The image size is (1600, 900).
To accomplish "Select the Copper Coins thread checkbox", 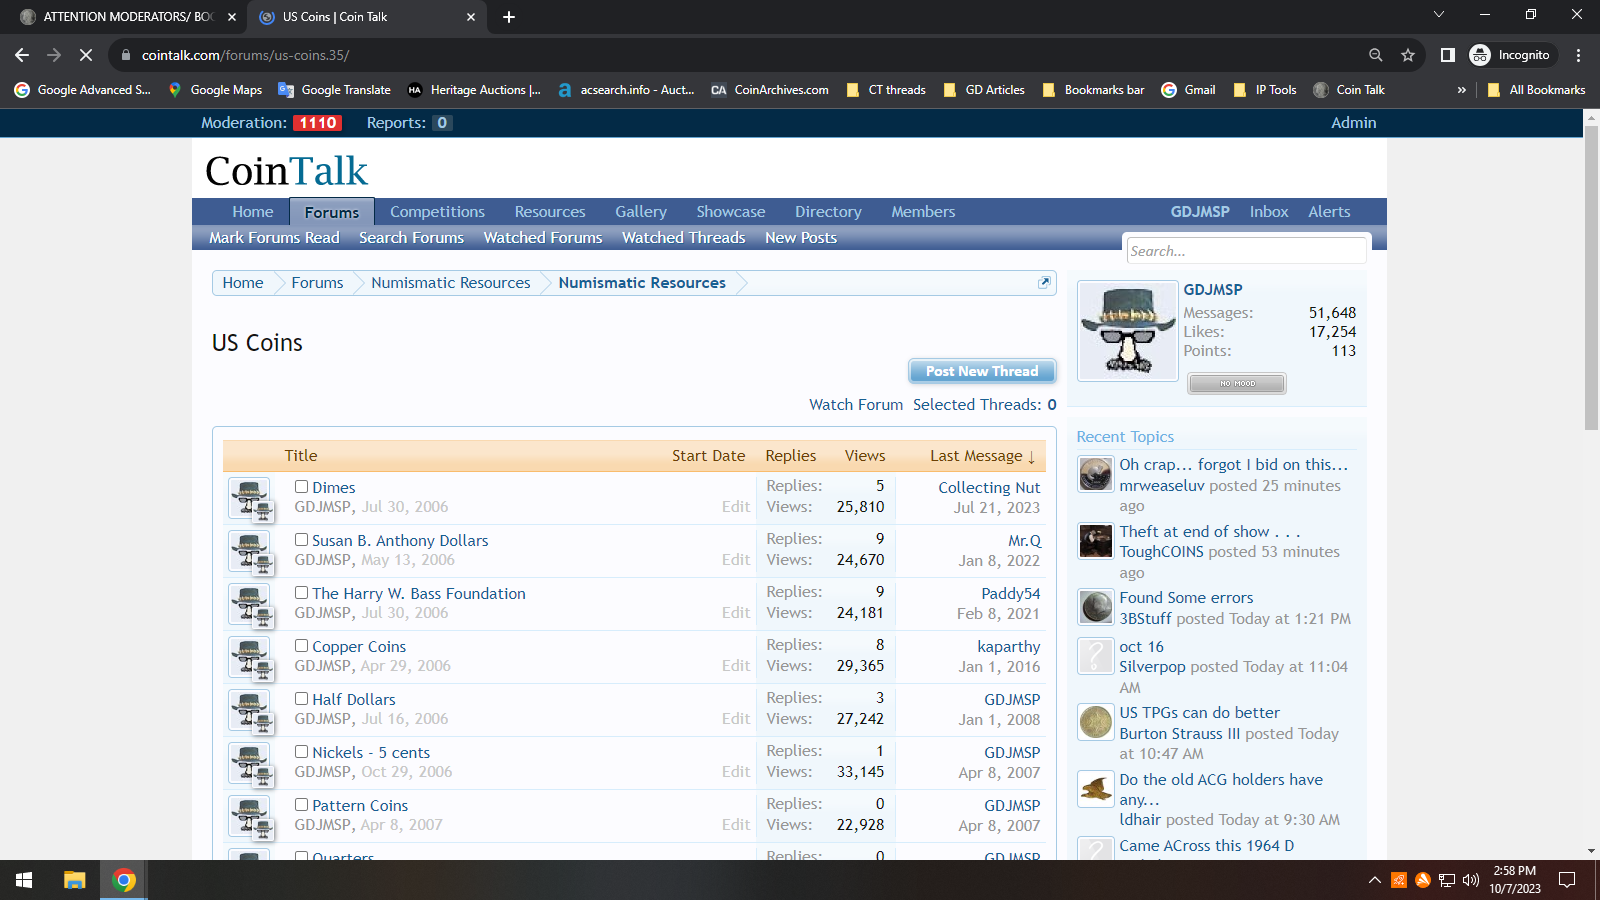I will tap(301, 646).
